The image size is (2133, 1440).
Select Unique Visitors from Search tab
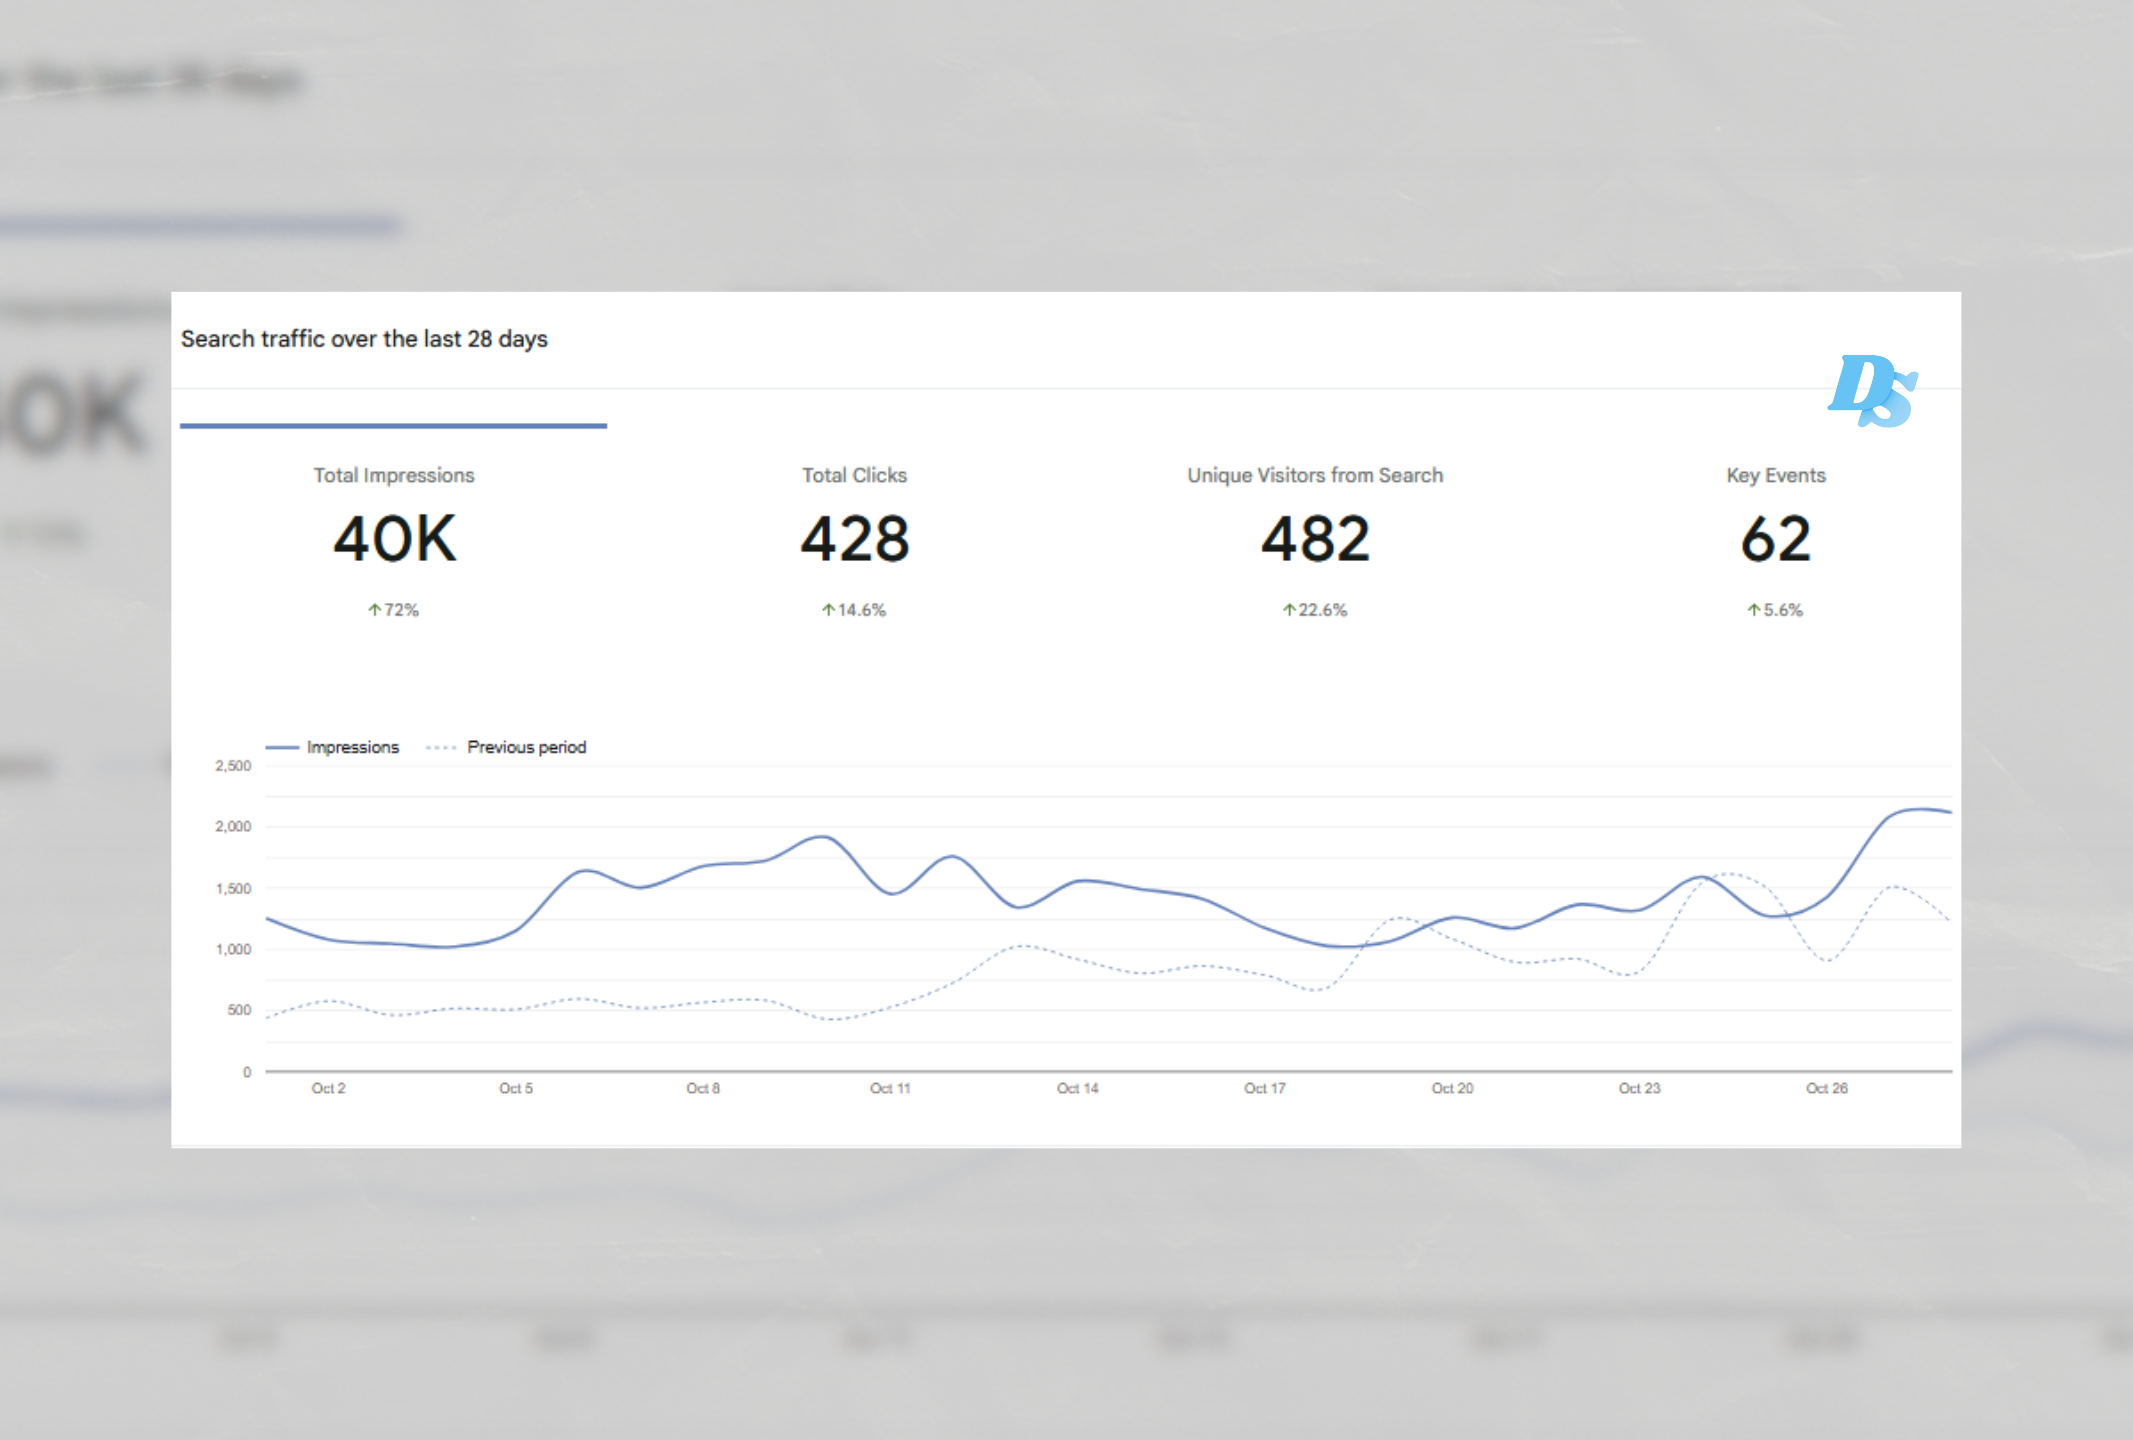[1314, 476]
